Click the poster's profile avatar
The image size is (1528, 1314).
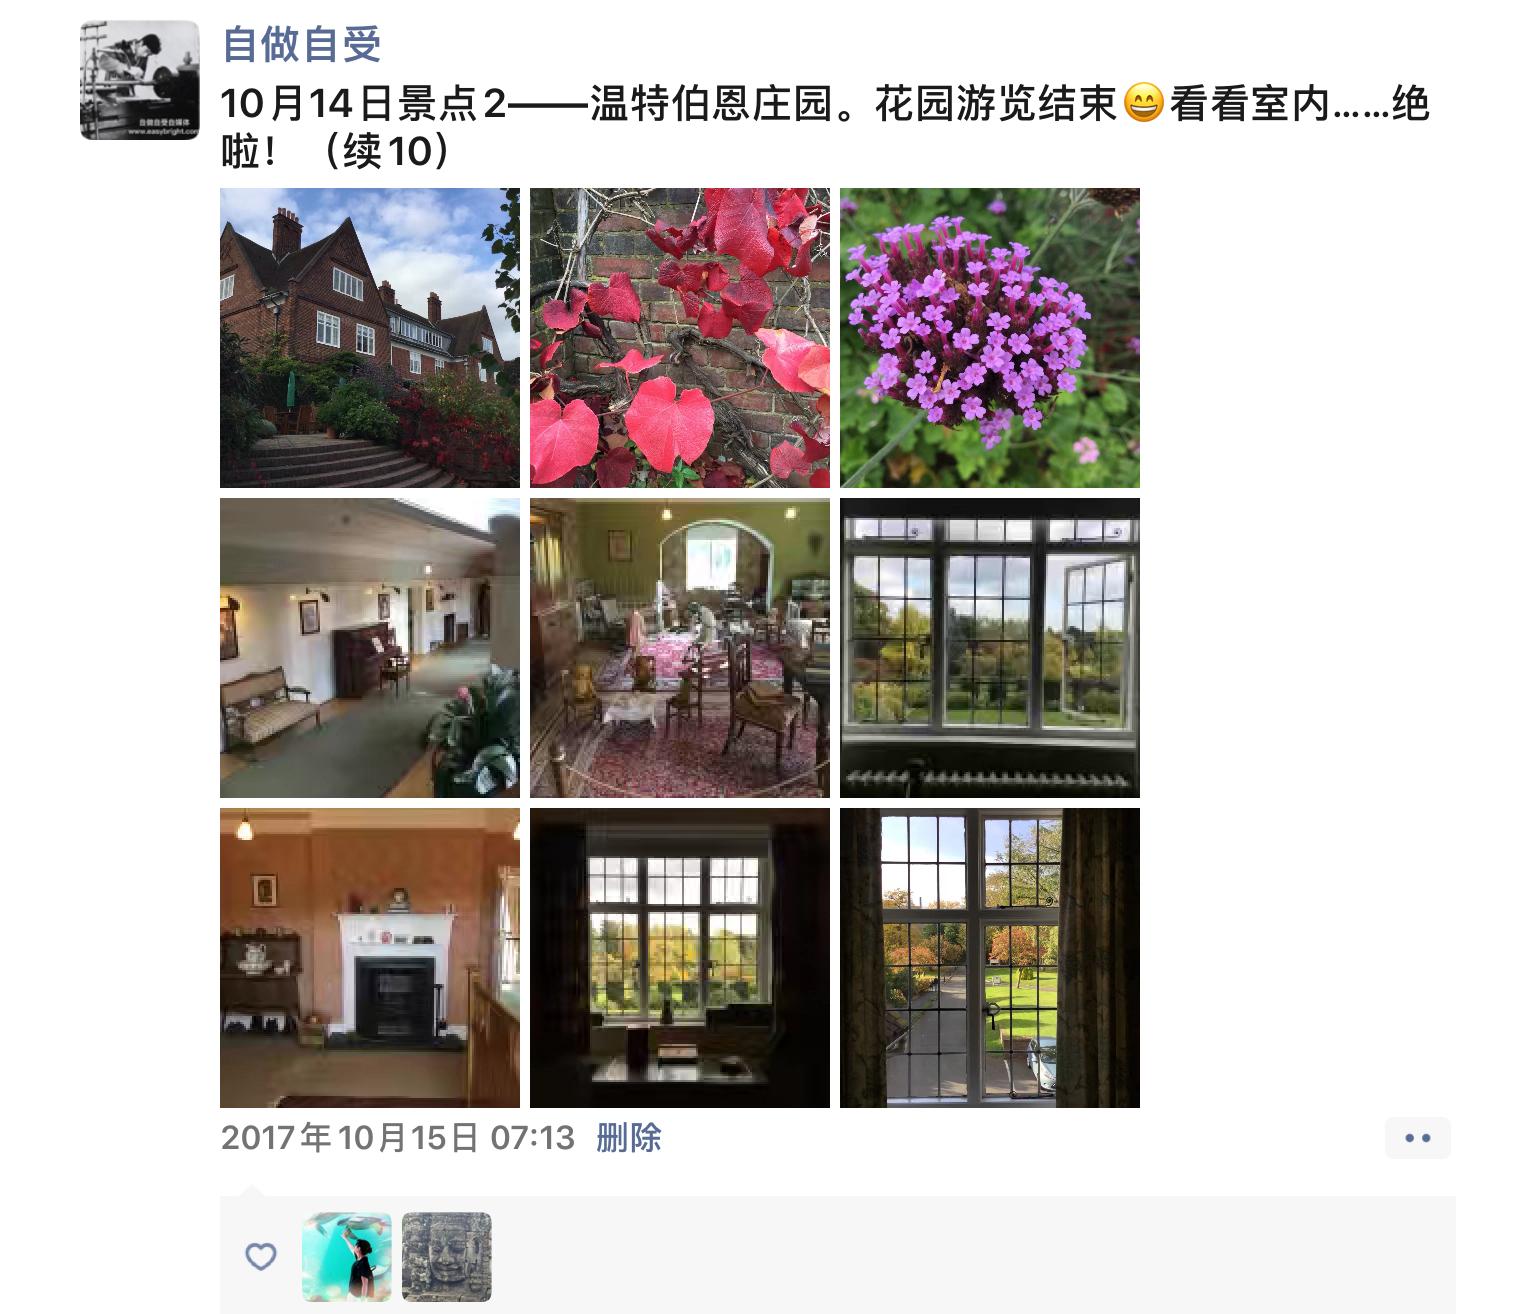point(140,80)
